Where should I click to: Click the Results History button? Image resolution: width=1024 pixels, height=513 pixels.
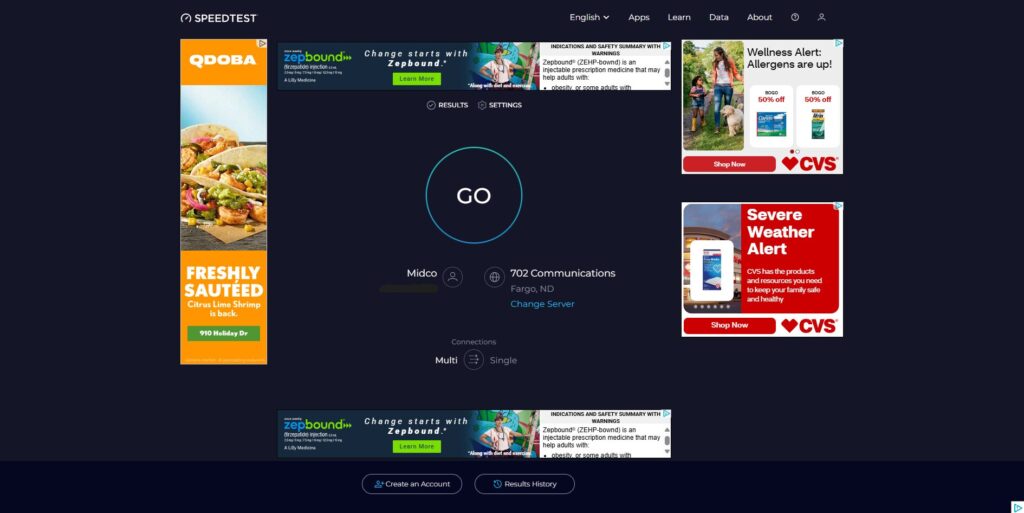click(524, 484)
